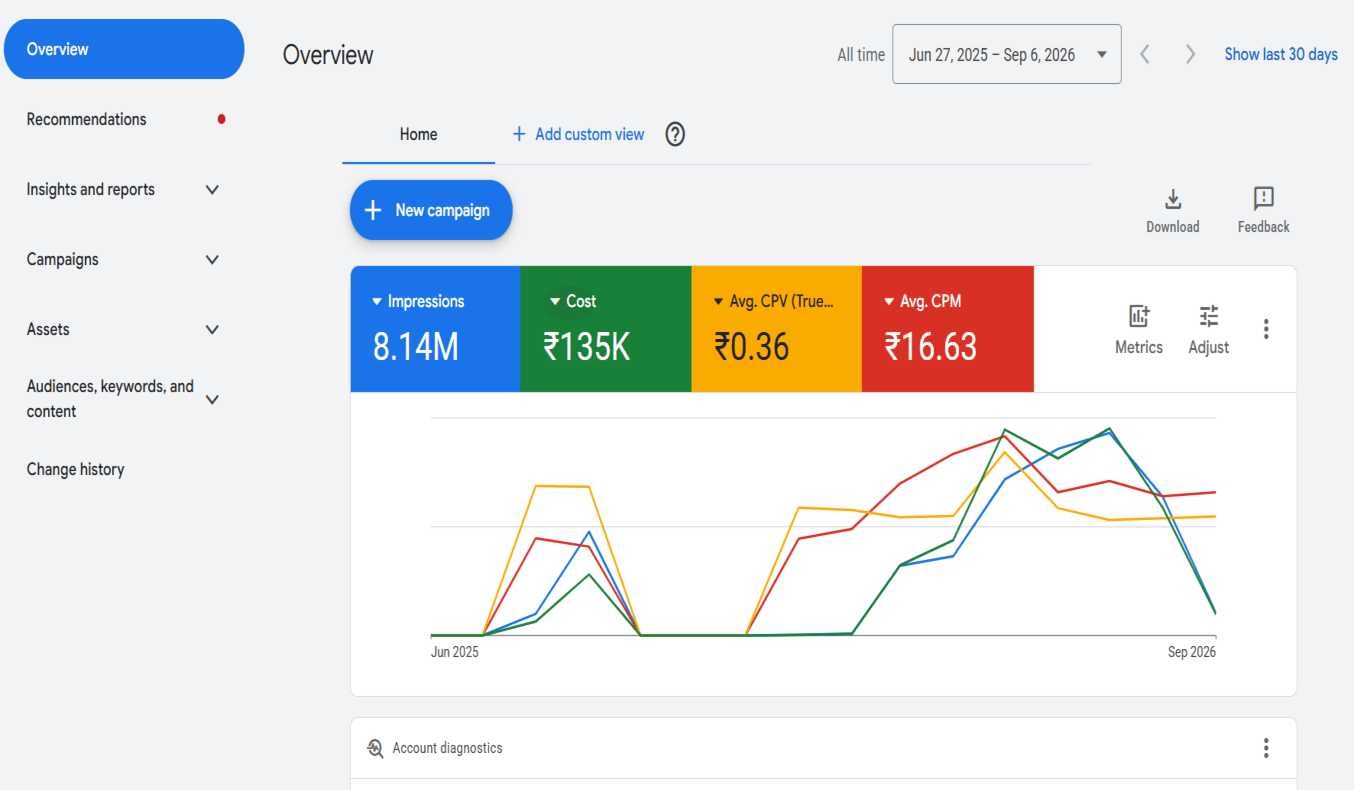Click the help question mark icon
1354x790 pixels.
(x=675, y=134)
